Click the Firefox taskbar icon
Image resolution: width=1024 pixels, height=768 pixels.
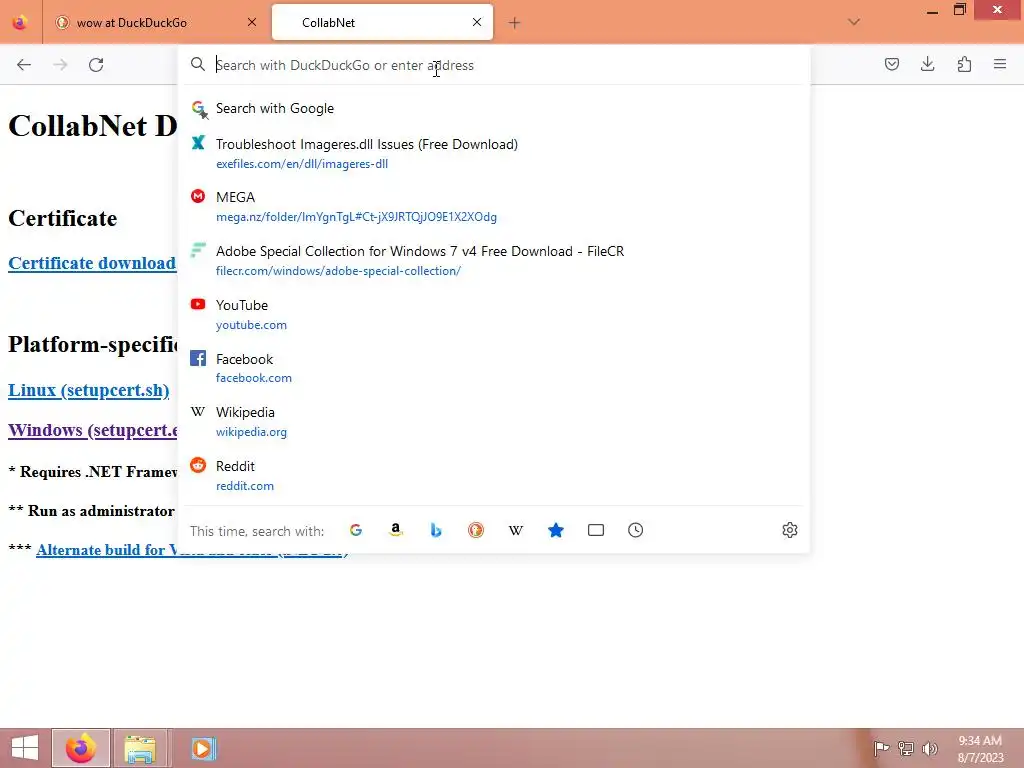click(81, 748)
